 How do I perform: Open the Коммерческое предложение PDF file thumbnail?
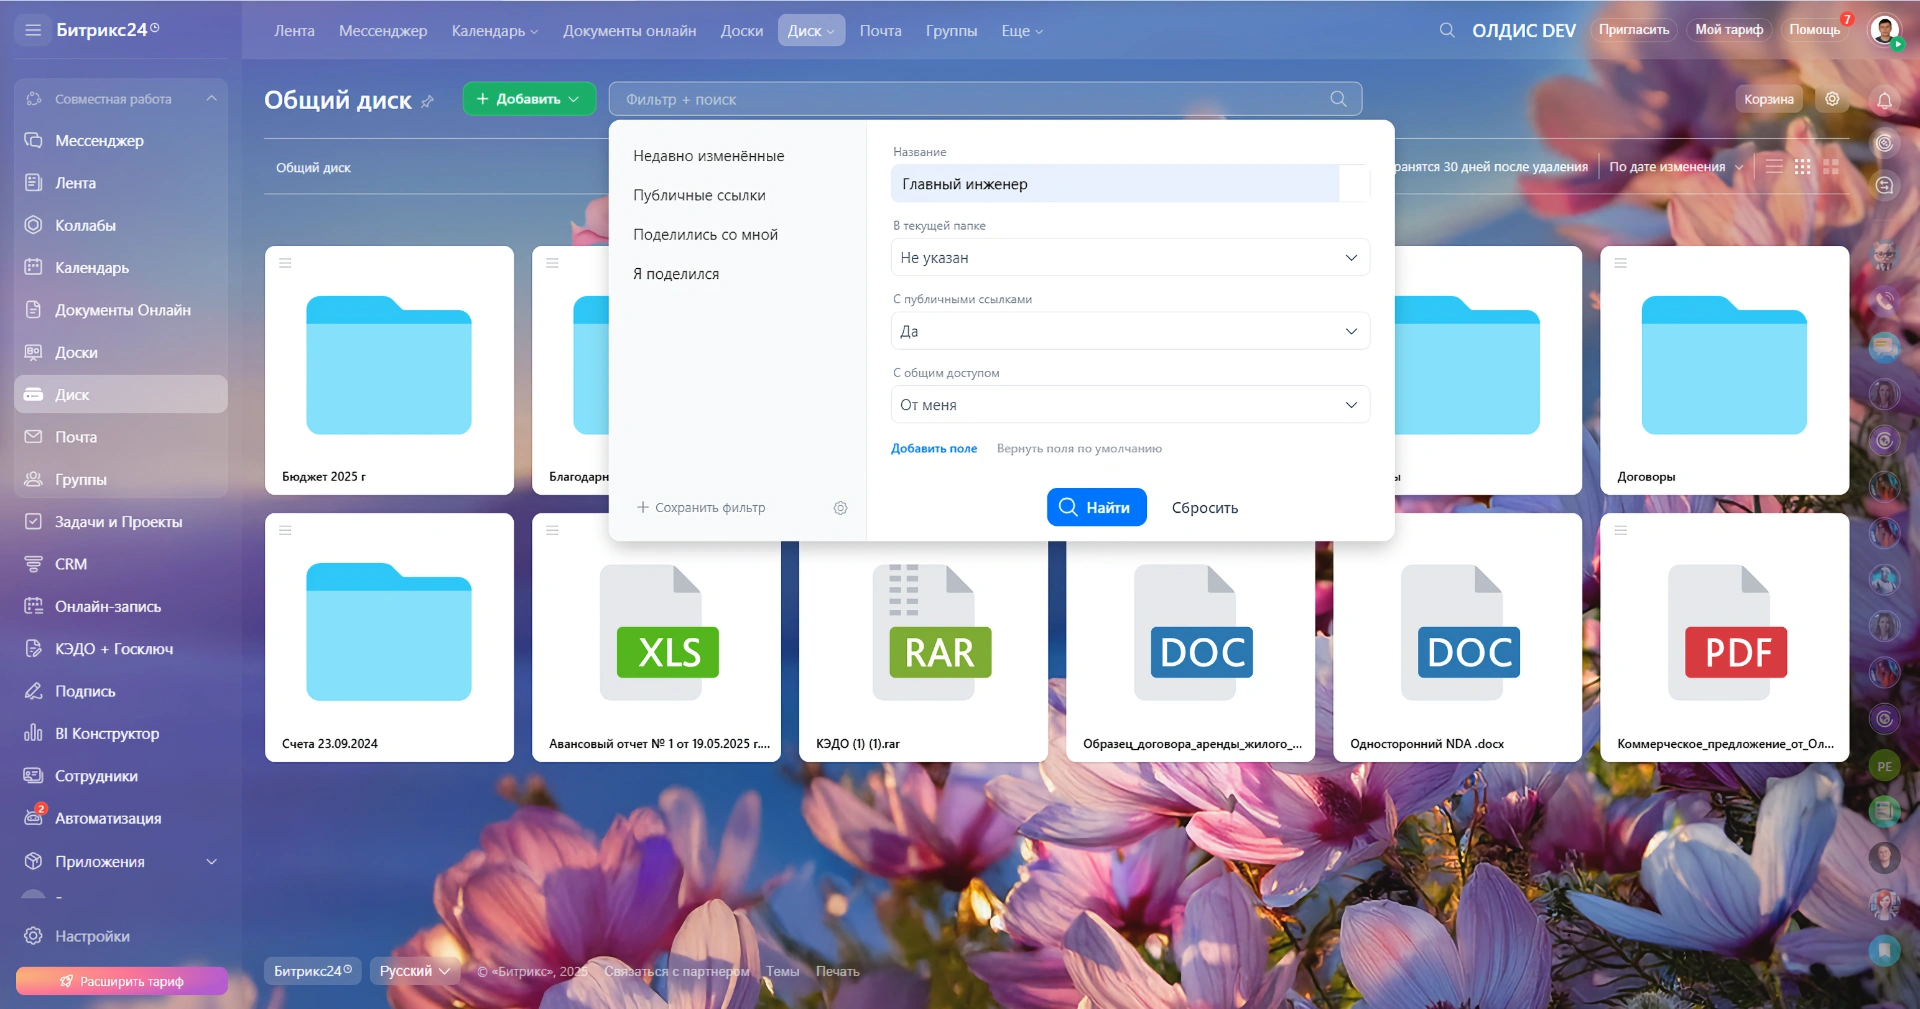tap(1724, 637)
